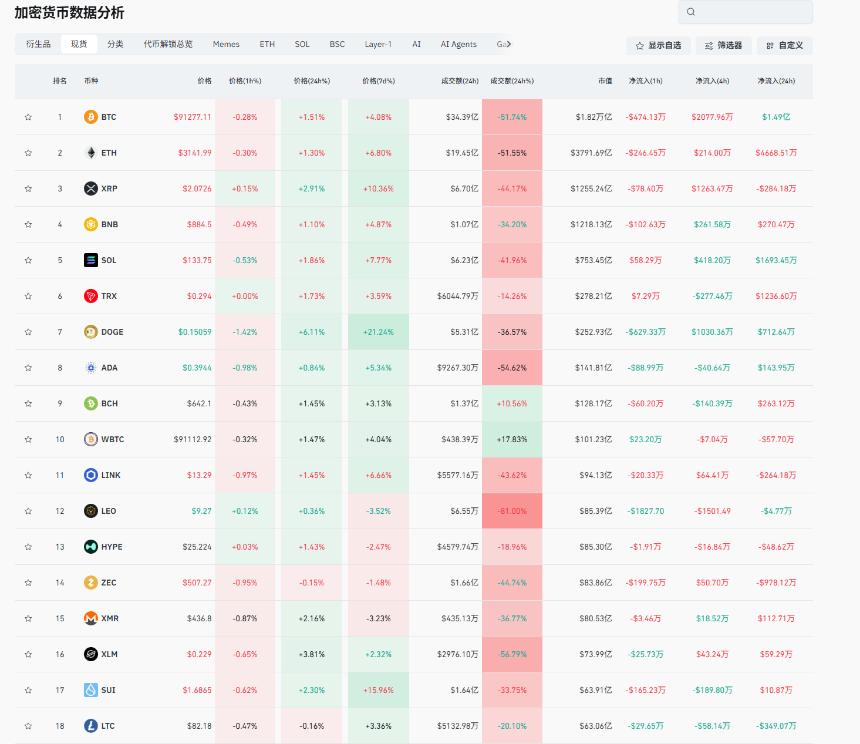The height and width of the screenshot is (744, 860).
Task: Switch to the AI Agents tab
Action: (459, 44)
